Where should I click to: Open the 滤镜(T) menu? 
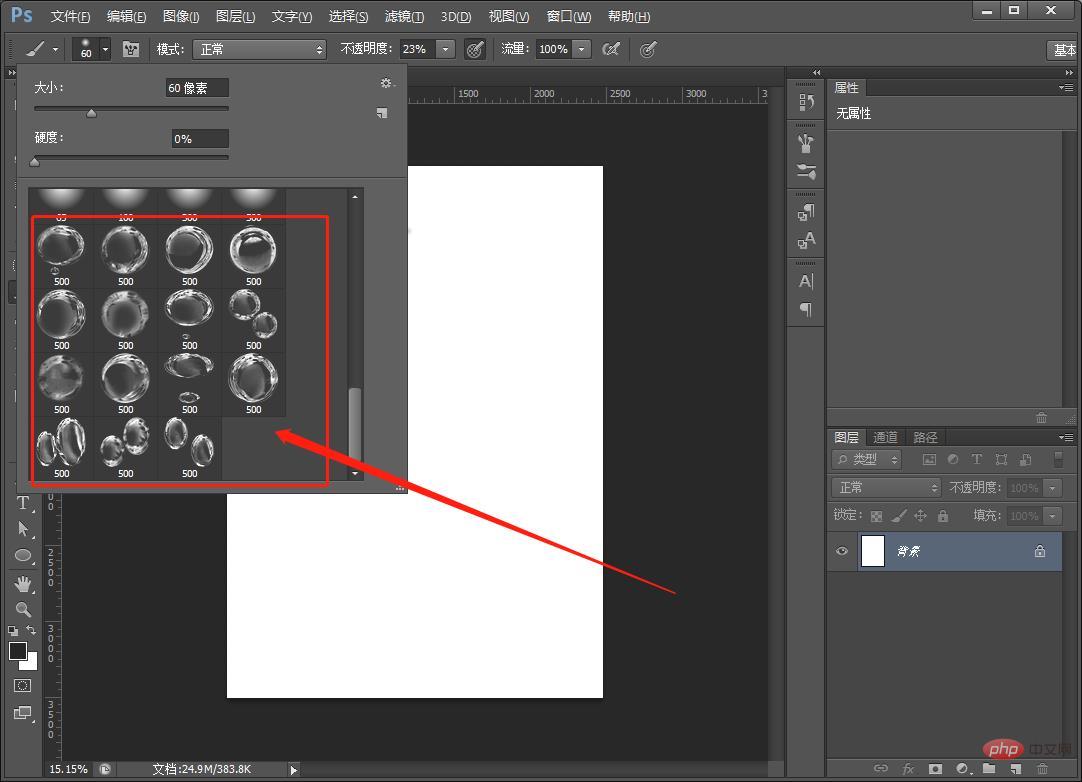(x=404, y=17)
